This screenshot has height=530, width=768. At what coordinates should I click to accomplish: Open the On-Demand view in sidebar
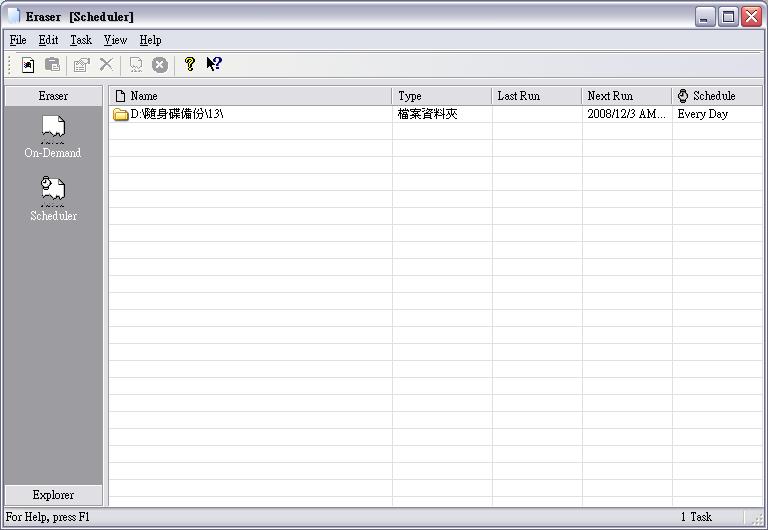[53, 137]
